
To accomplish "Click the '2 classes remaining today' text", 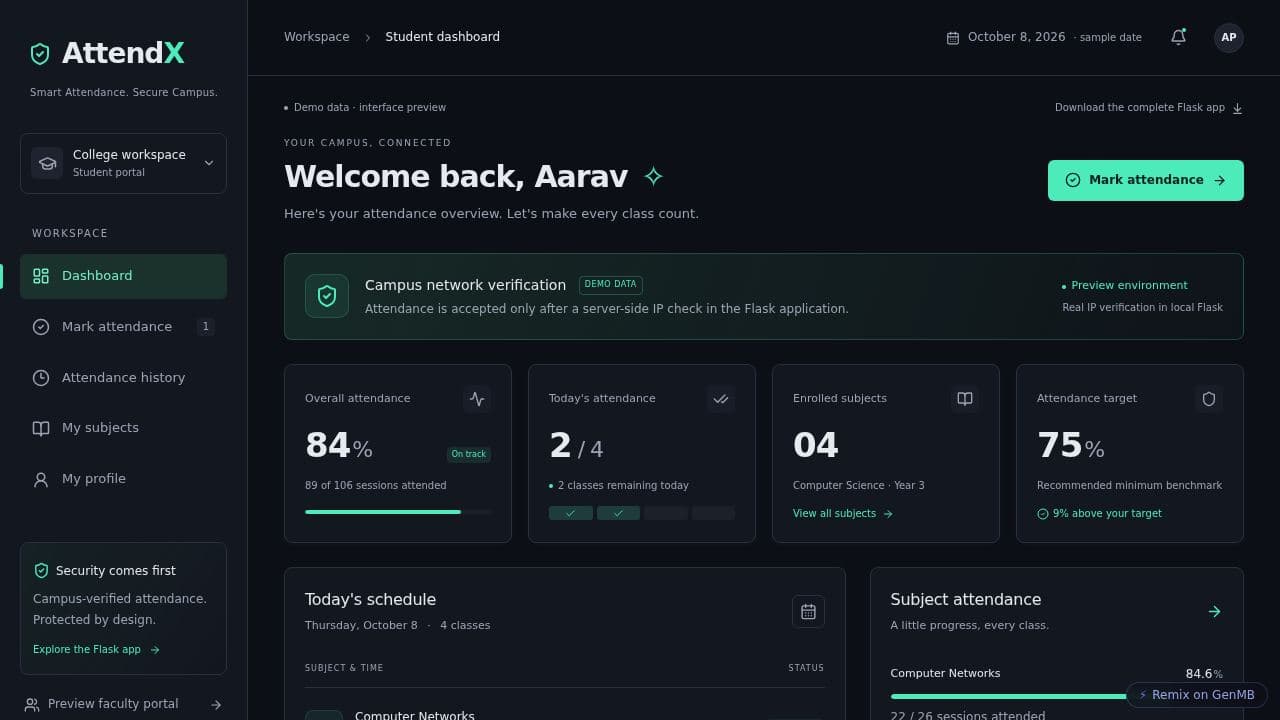I will point(623,486).
